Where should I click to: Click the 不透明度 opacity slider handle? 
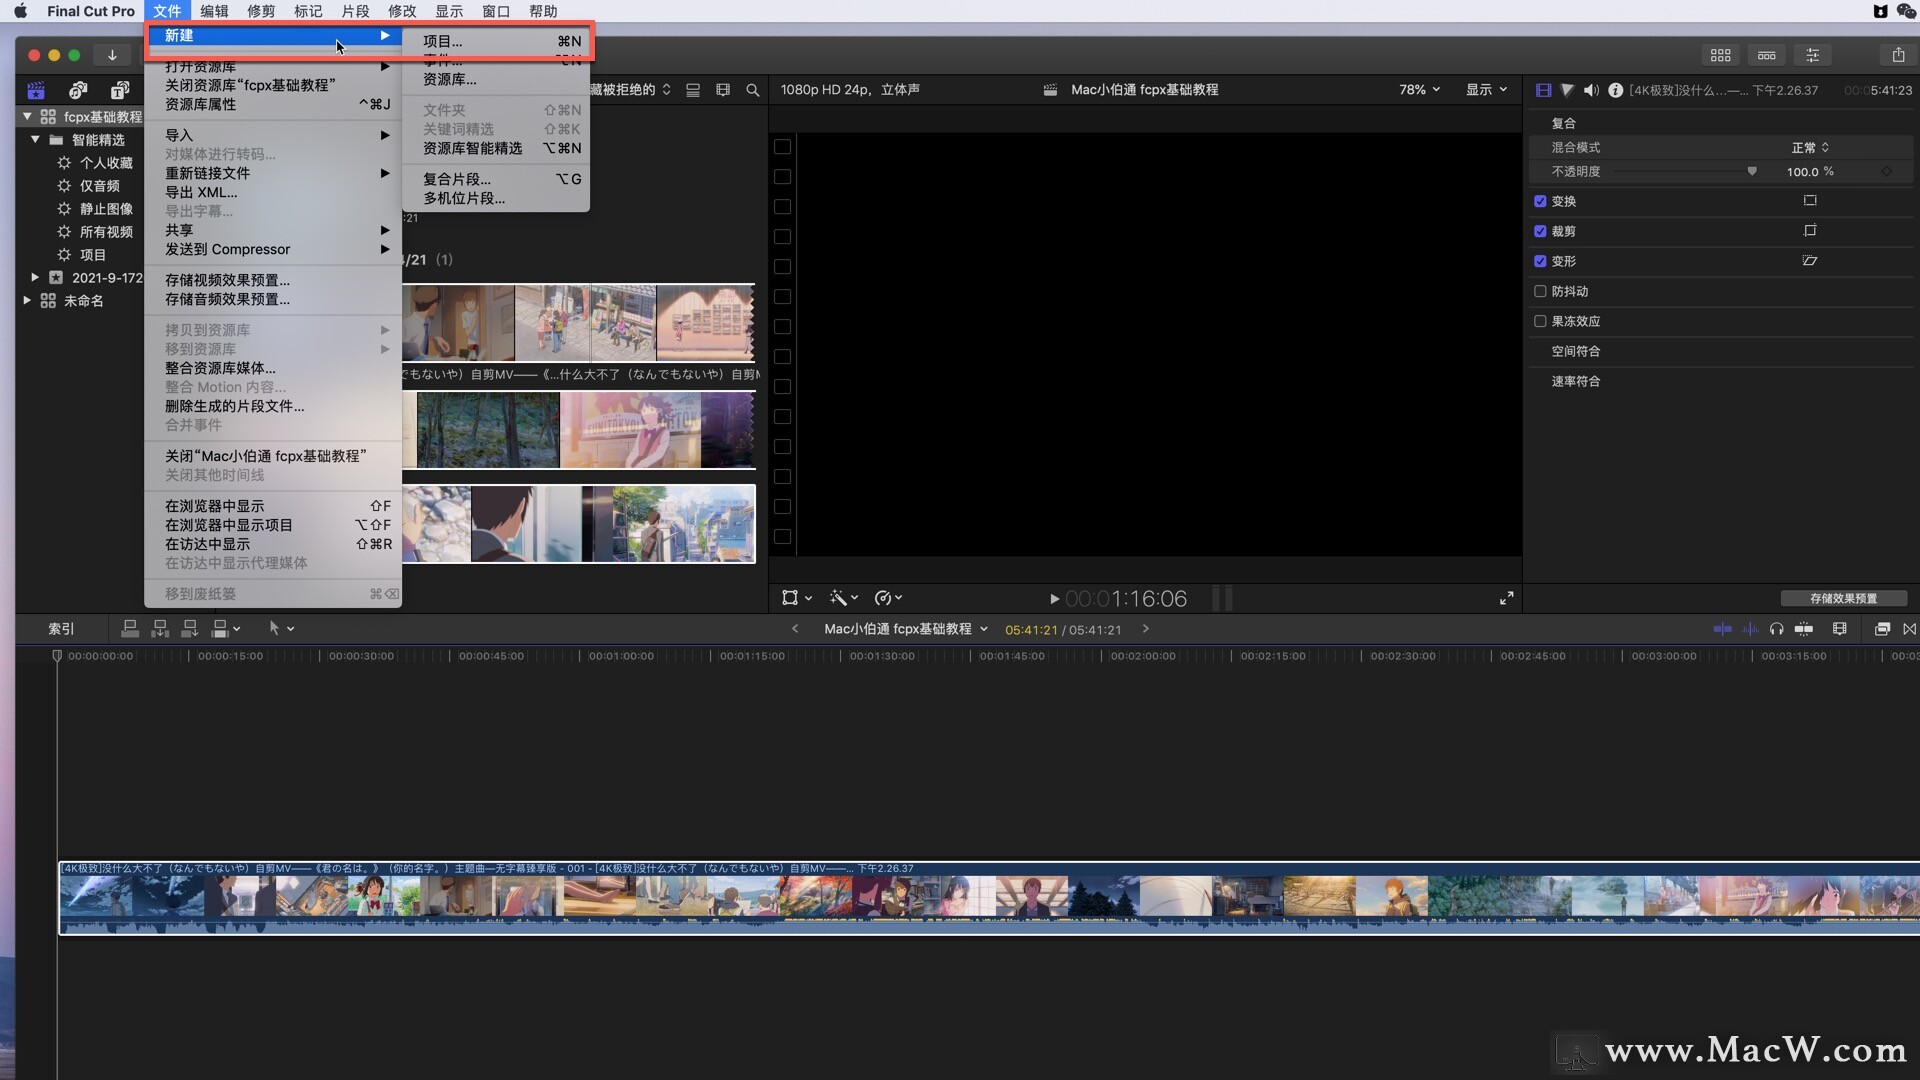(x=1752, y=171)
